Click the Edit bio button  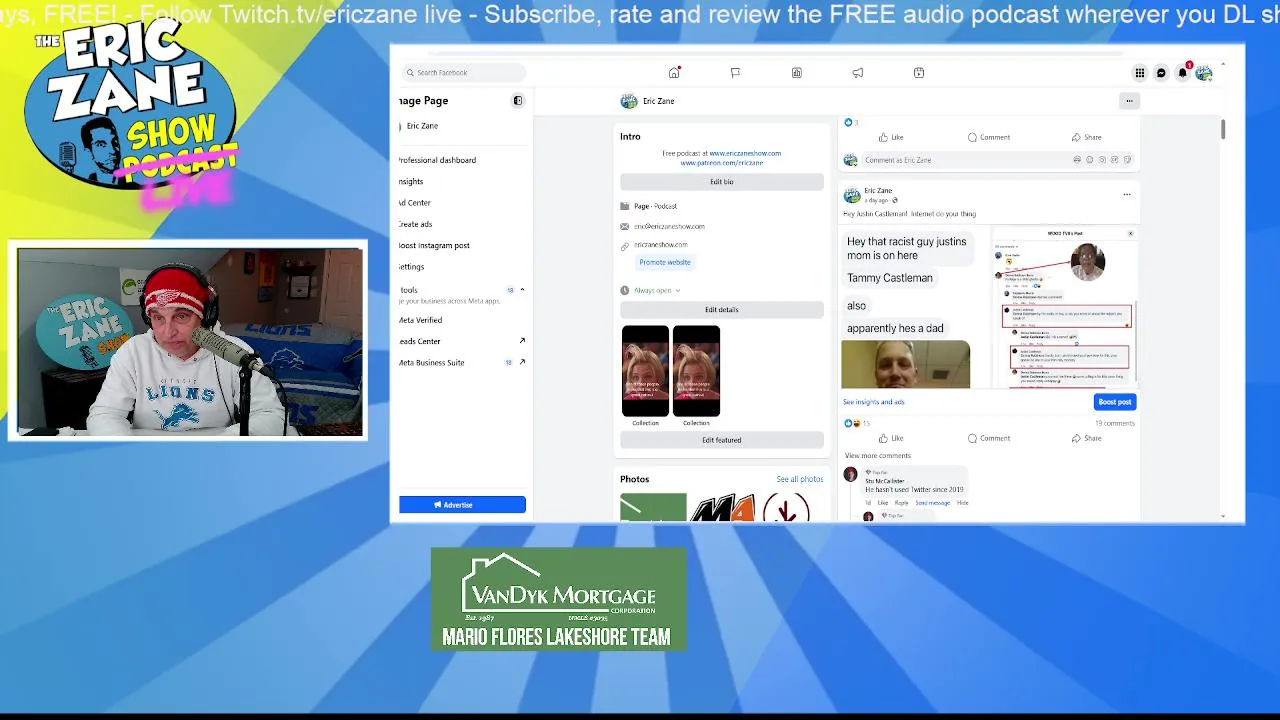tap(721, 182)
